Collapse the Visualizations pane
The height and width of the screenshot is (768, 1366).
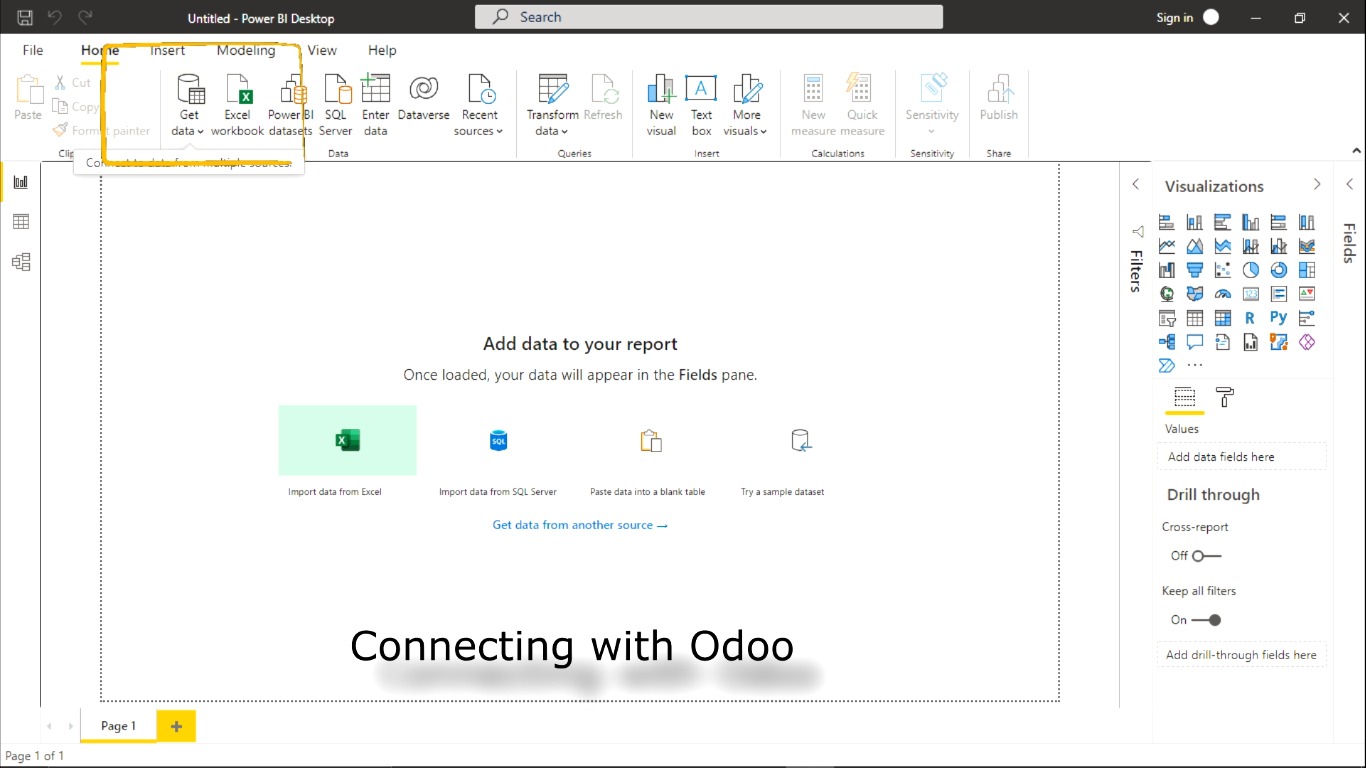click(1317, 185)
